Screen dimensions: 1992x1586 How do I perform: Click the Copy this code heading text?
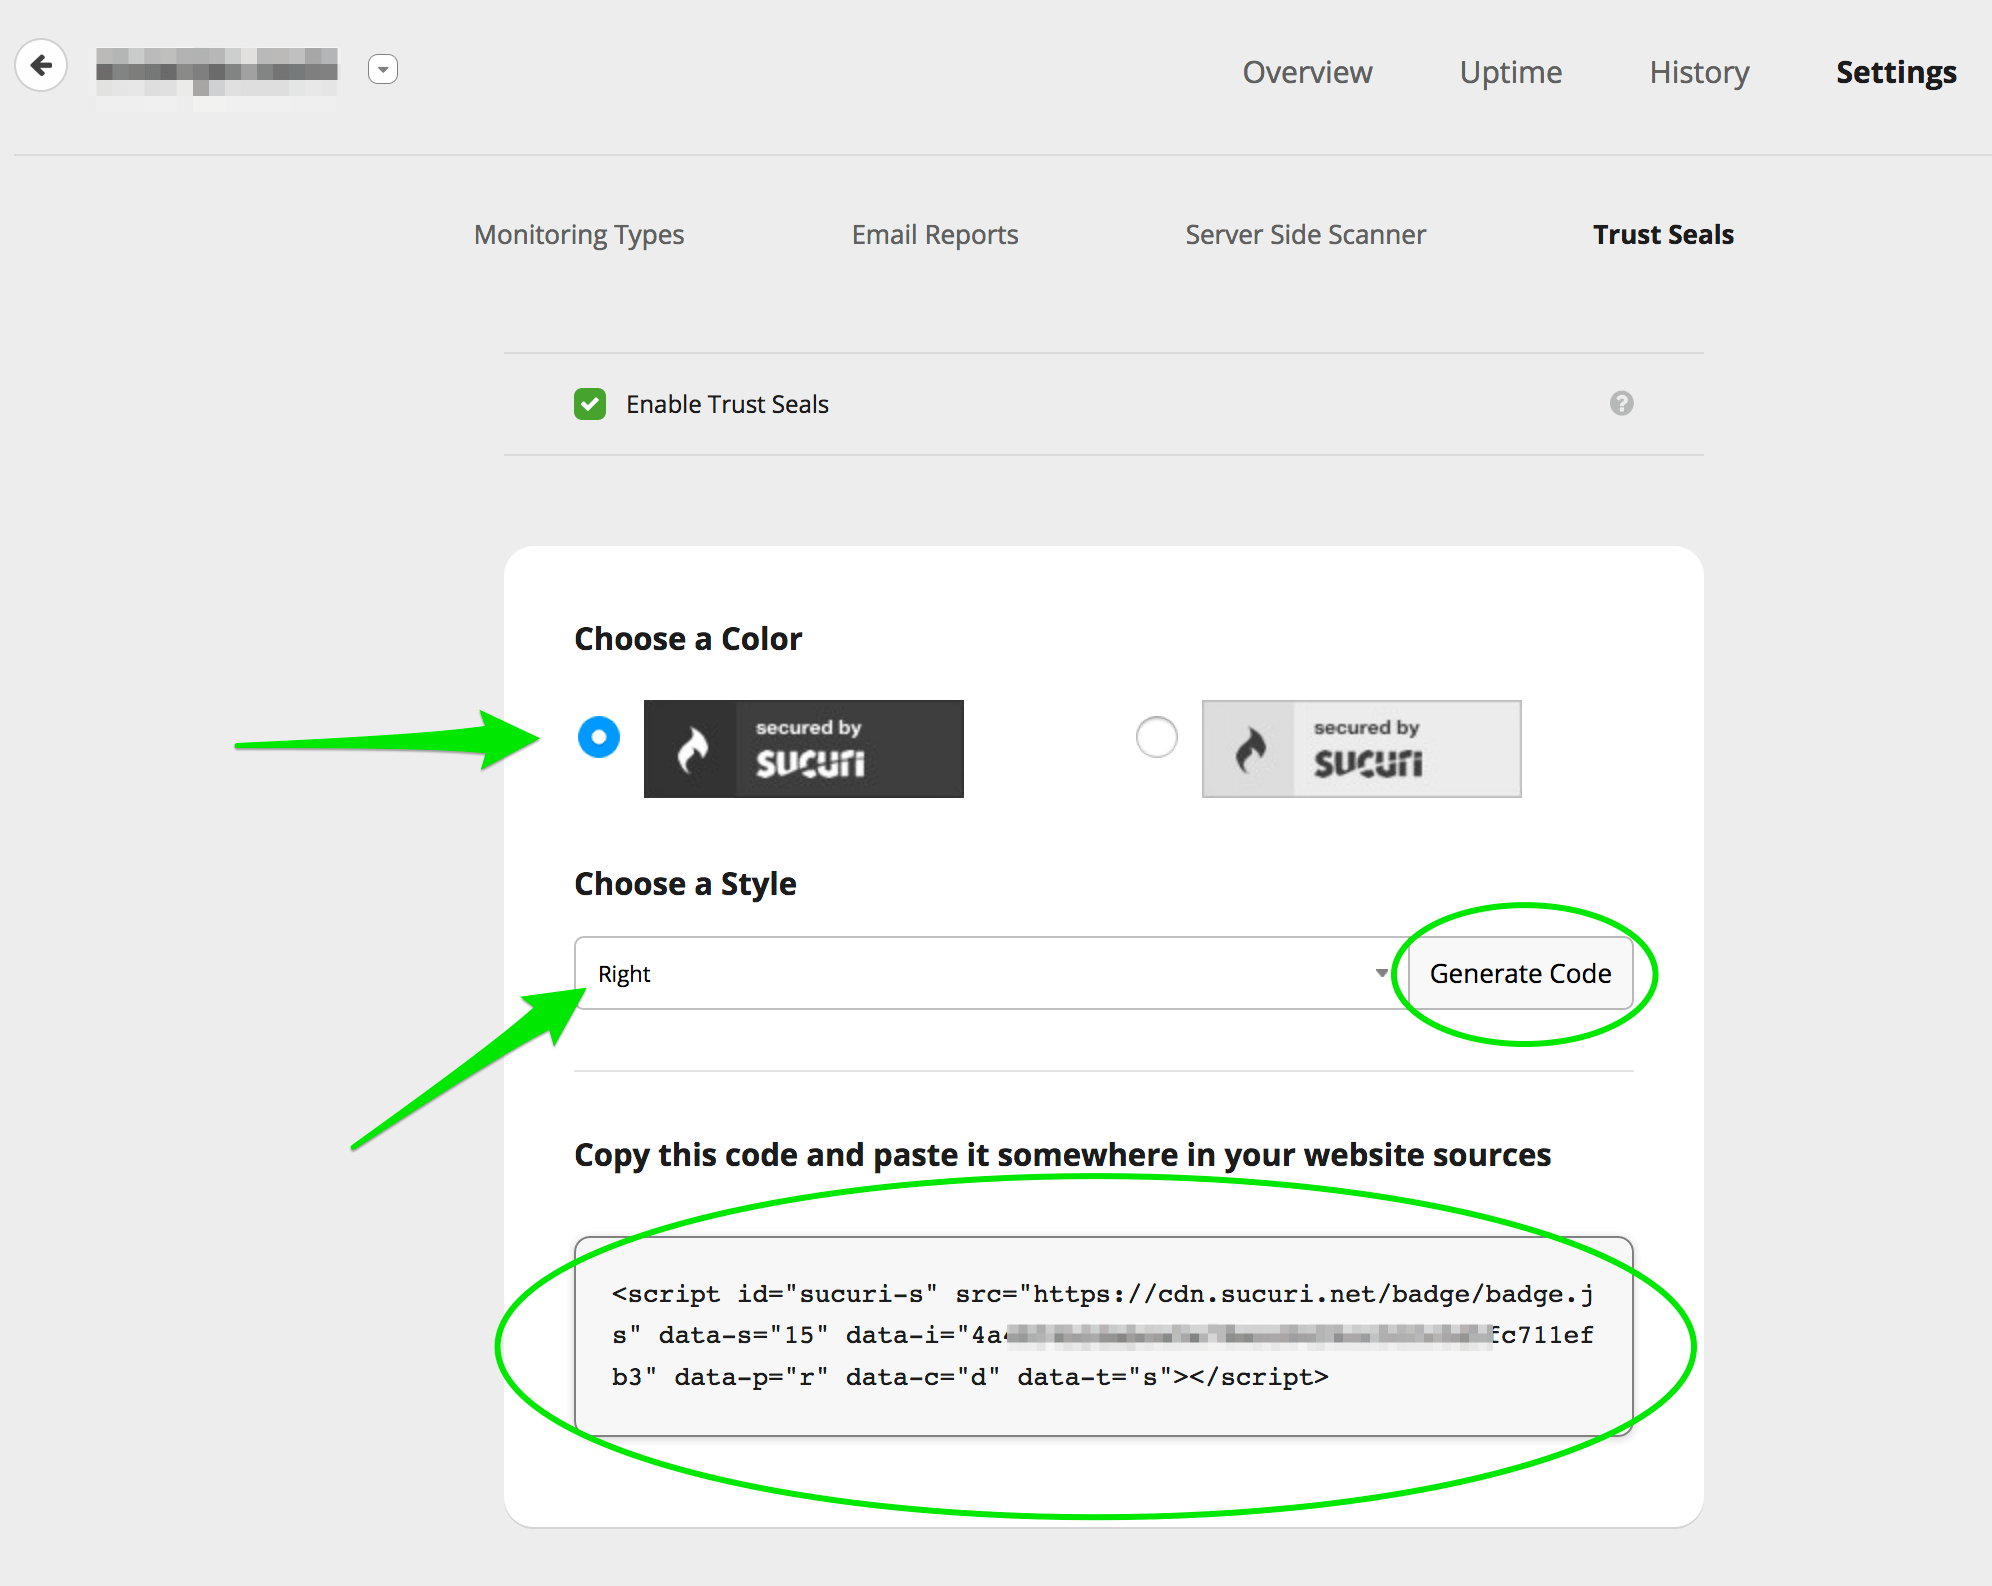pyautogui.click(x=1062, y=1155)
